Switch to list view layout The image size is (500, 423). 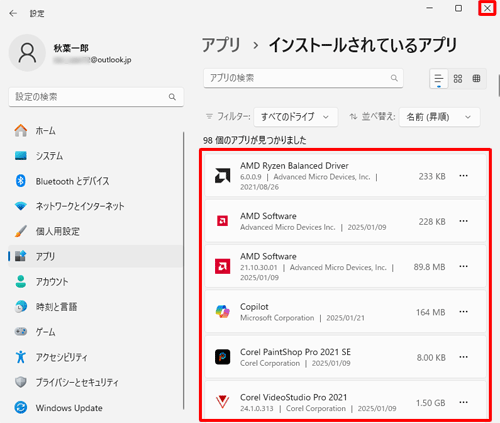click(x=439, y=79)
